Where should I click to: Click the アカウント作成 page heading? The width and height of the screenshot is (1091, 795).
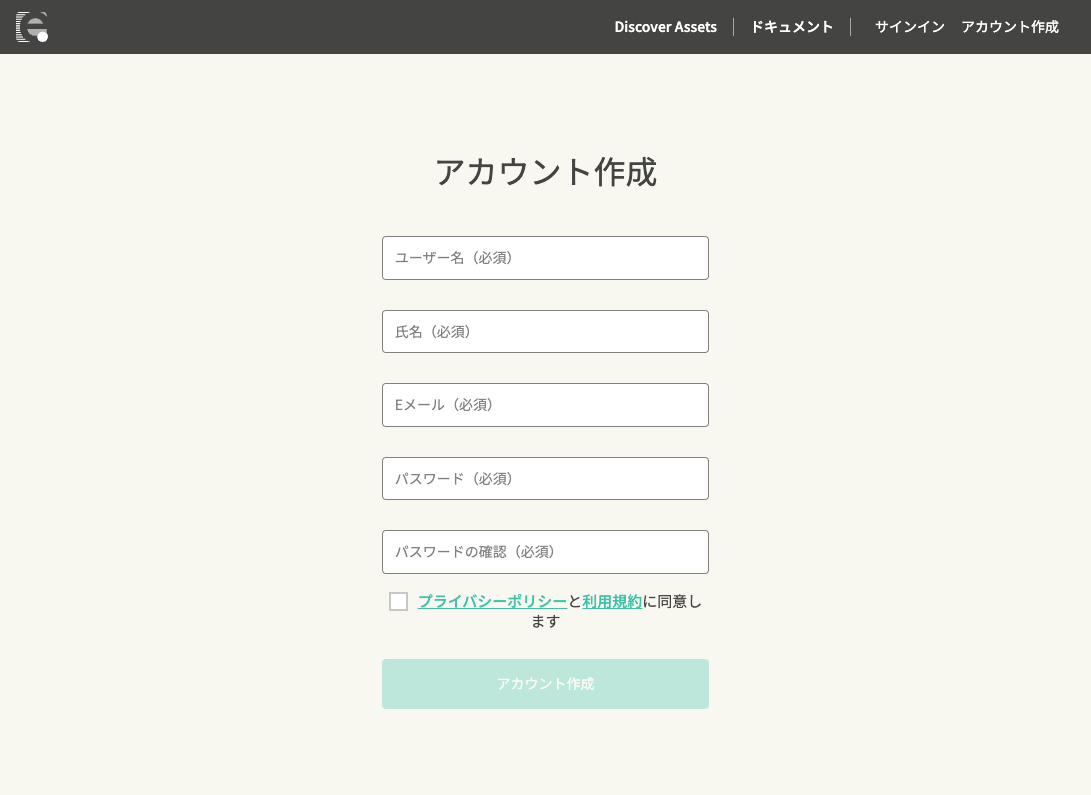[546, 172]
